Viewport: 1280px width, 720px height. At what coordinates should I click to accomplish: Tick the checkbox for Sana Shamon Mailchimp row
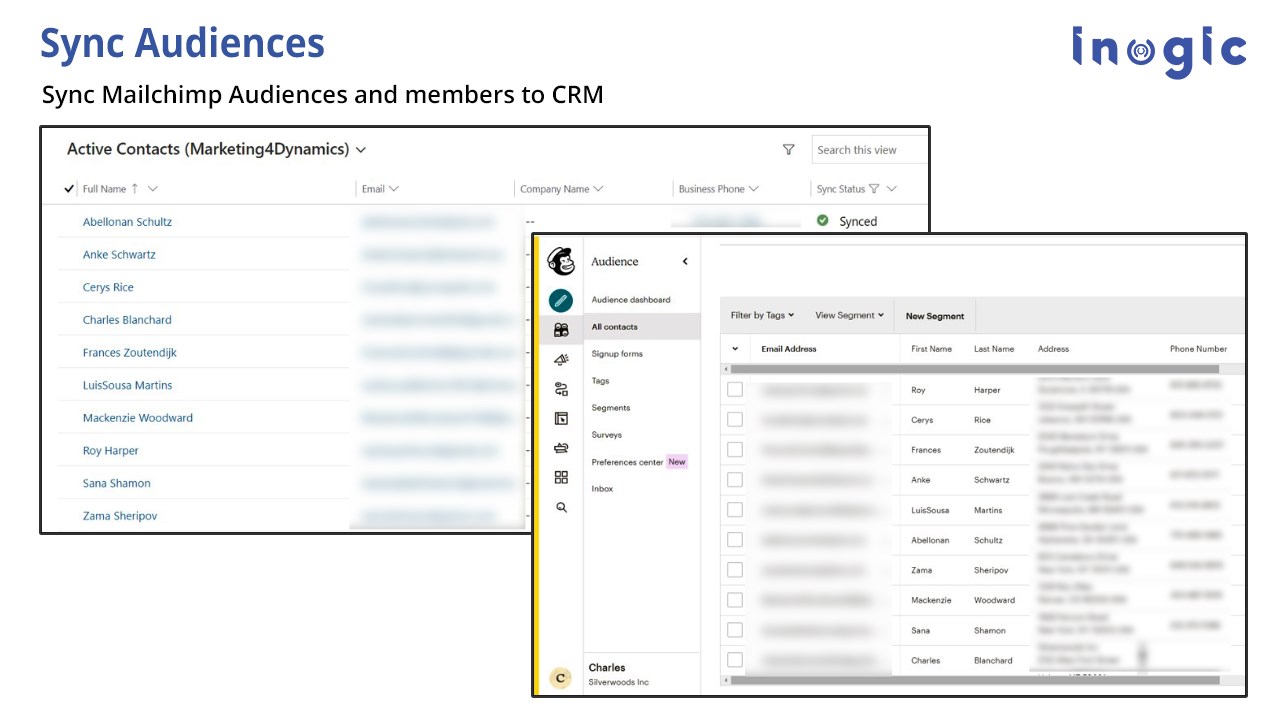[x=735, y=630]
